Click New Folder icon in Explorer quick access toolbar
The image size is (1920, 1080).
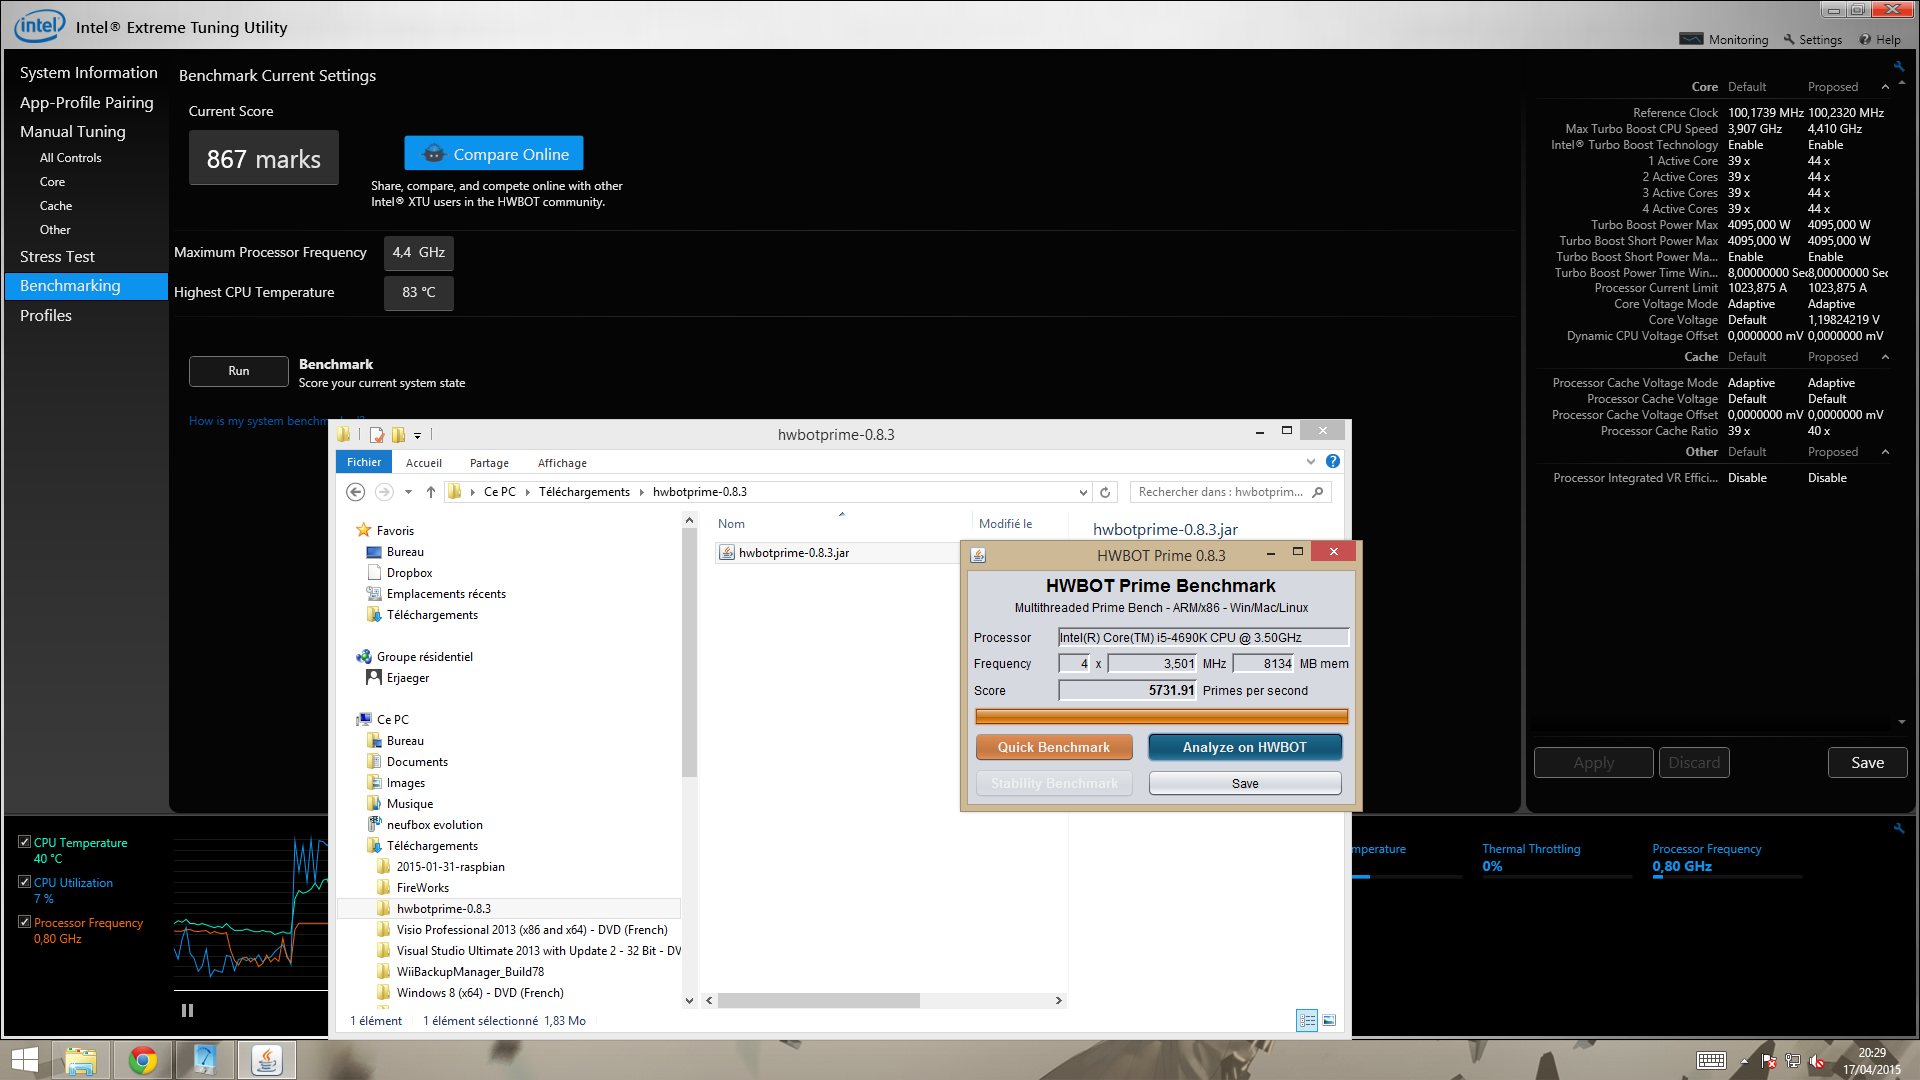[398, 435]
